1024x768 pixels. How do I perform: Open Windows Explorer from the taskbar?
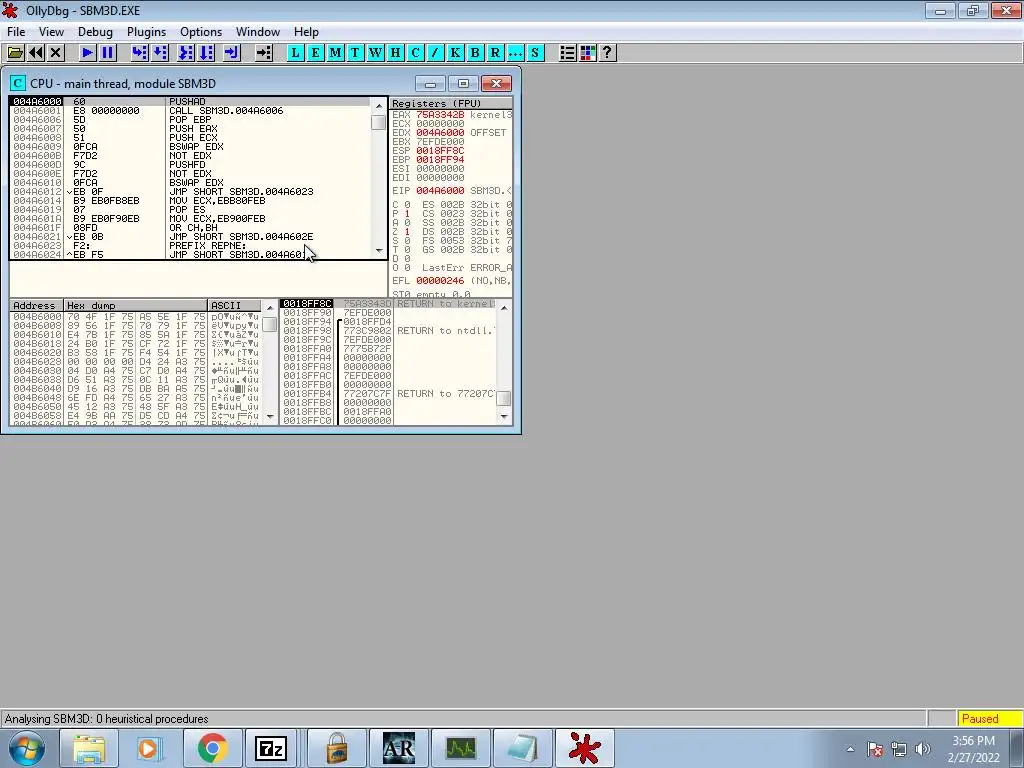pyautogui.click(x=89, y=748)
